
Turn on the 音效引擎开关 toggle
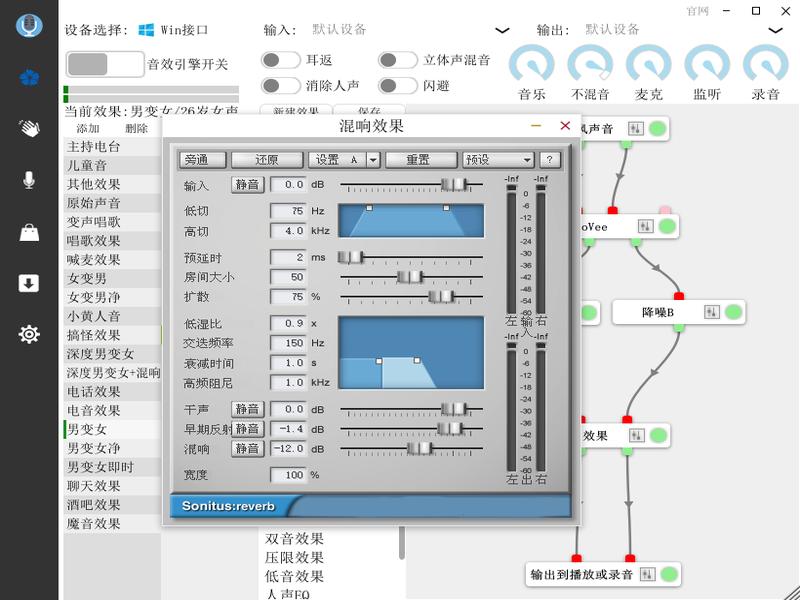(104, 64)
